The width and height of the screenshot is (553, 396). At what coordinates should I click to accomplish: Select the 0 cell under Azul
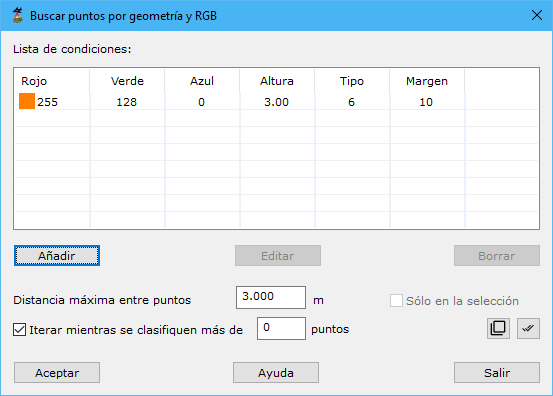click(x=201, y=102)
